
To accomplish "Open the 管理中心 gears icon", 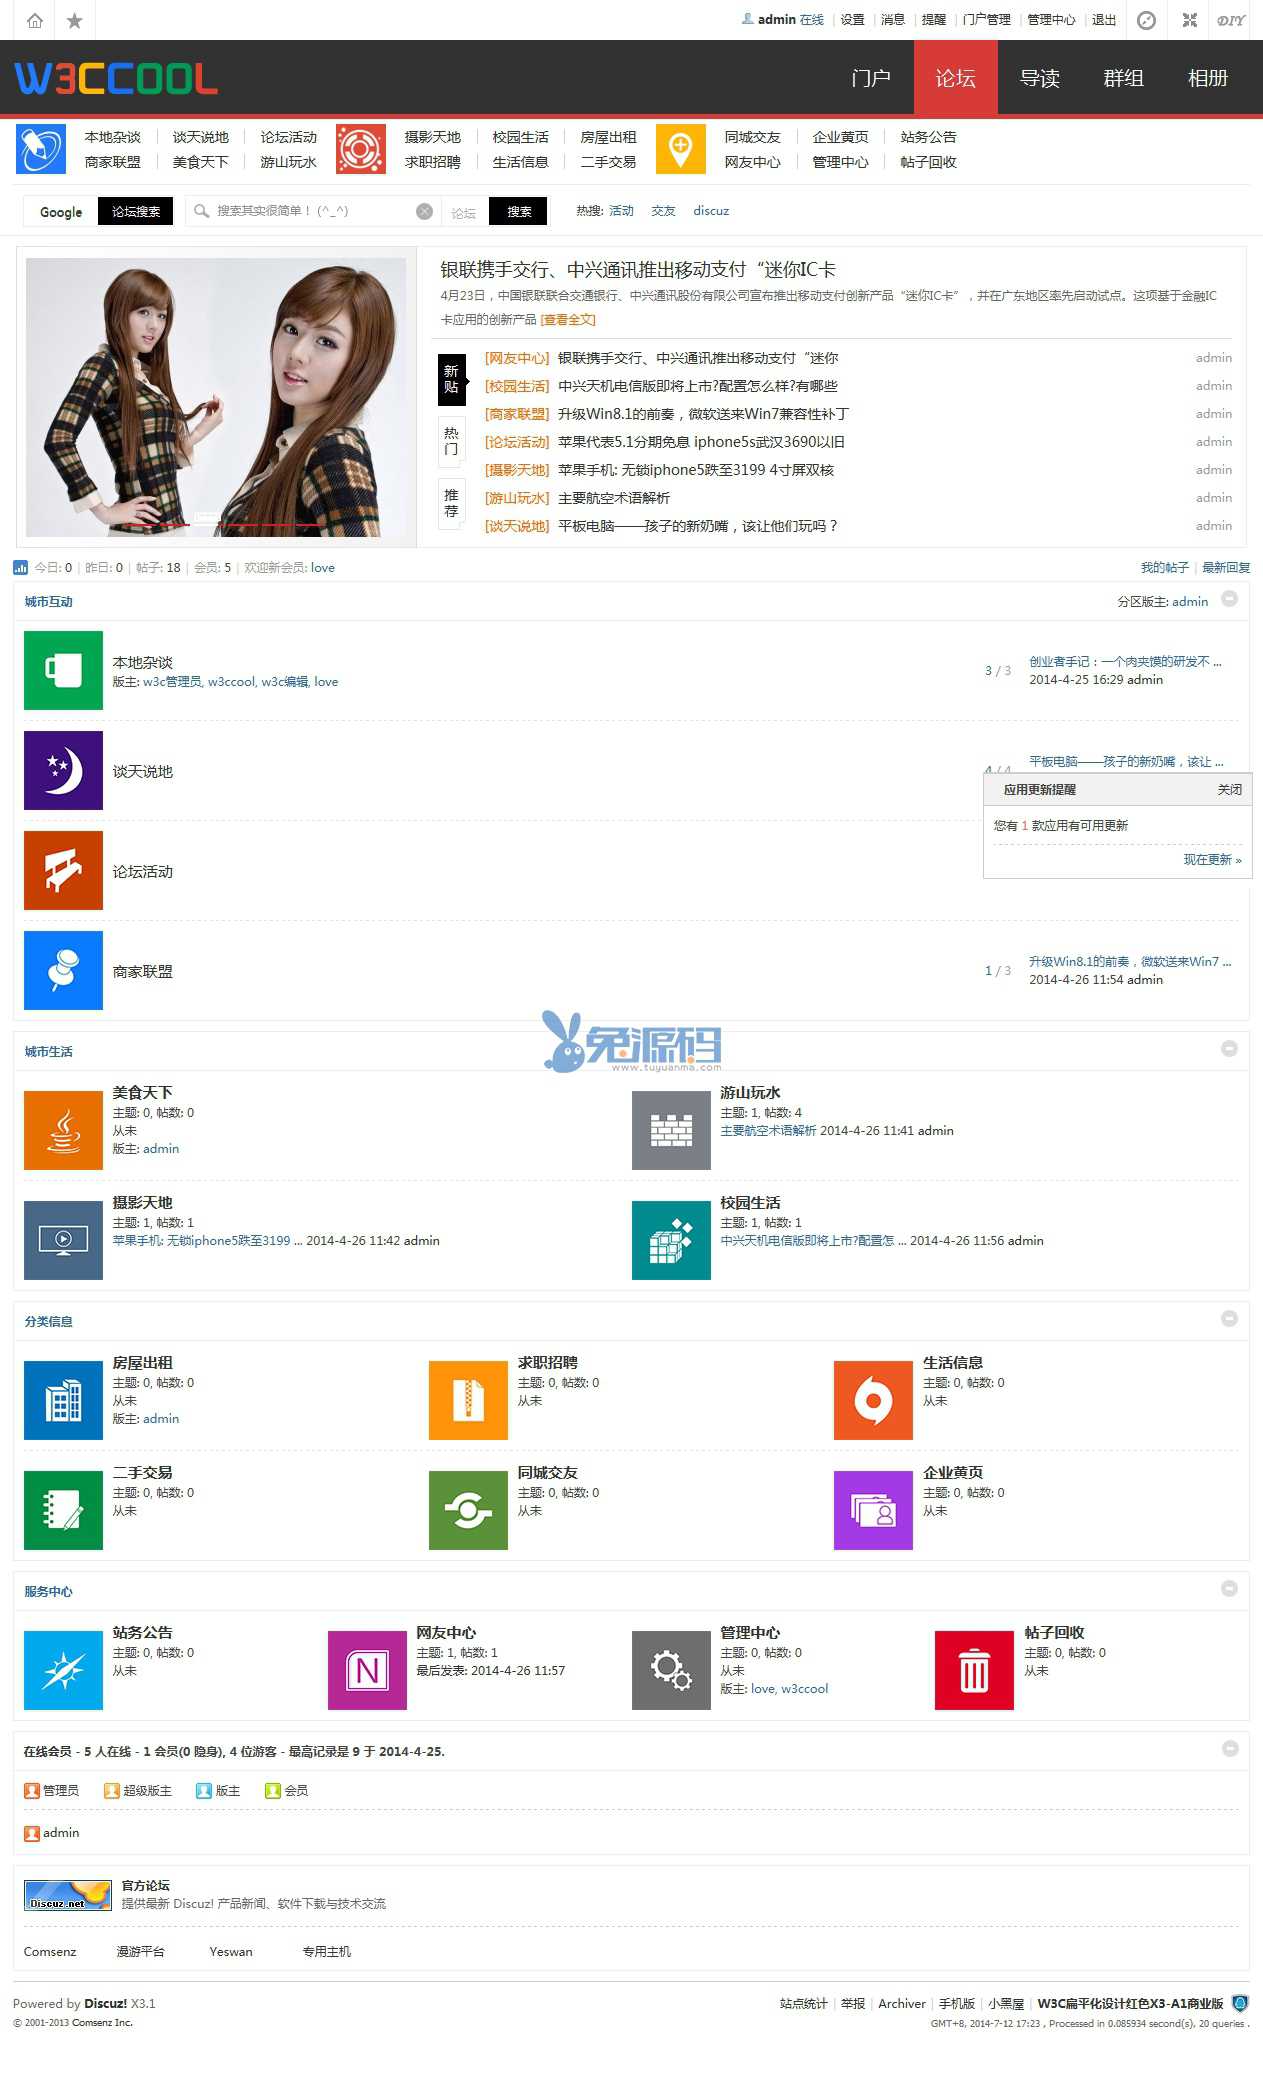I will (671, 1670).
